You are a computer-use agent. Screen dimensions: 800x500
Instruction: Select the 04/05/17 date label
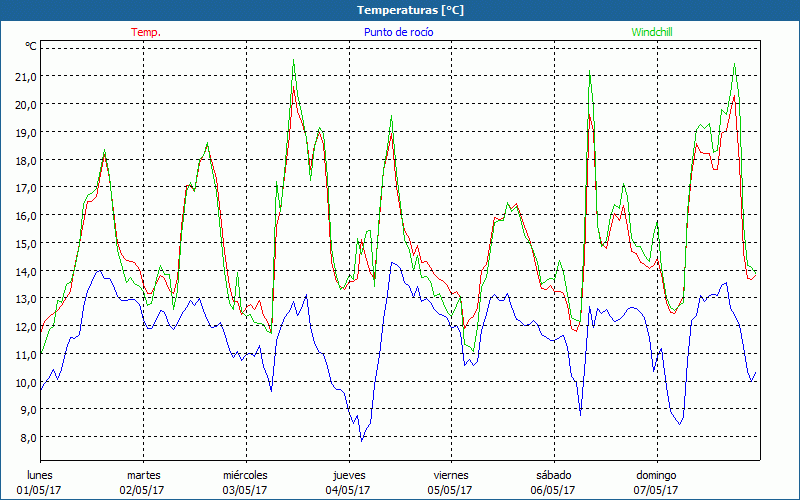[348, 490]
